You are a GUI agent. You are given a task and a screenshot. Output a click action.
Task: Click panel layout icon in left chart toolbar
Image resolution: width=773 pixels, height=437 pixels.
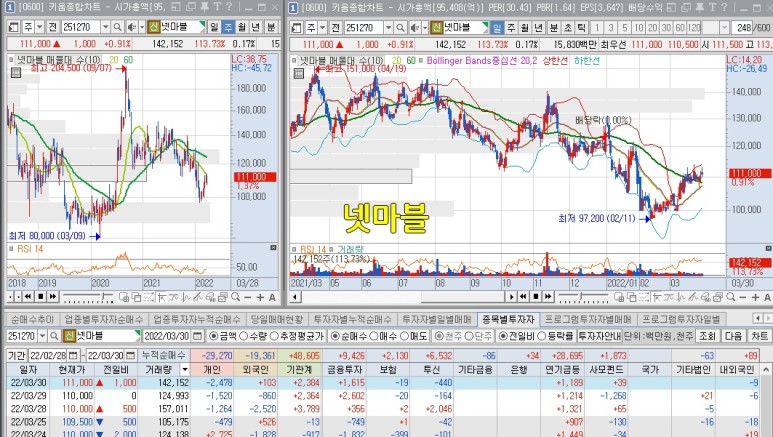(x=13, y=27)
